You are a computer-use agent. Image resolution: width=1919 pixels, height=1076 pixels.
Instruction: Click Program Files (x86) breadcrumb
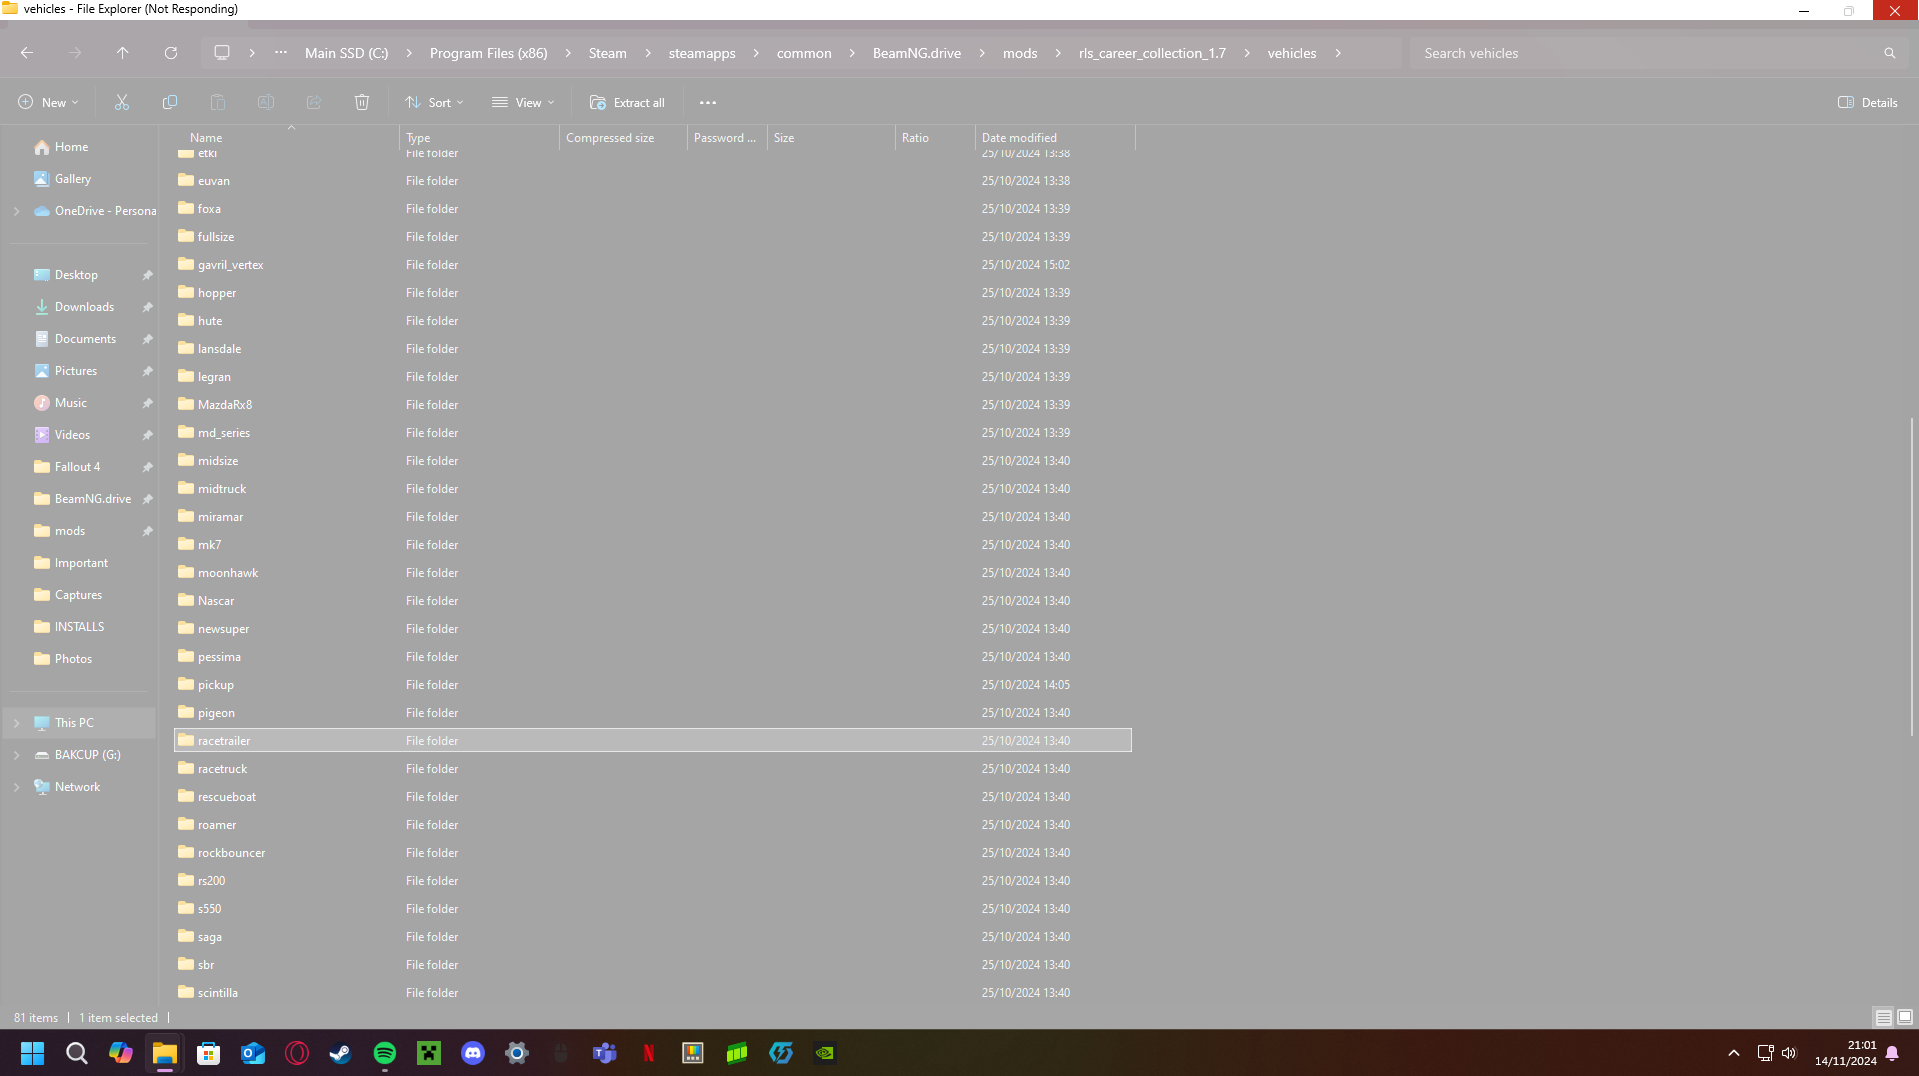[x=488, y=53]
